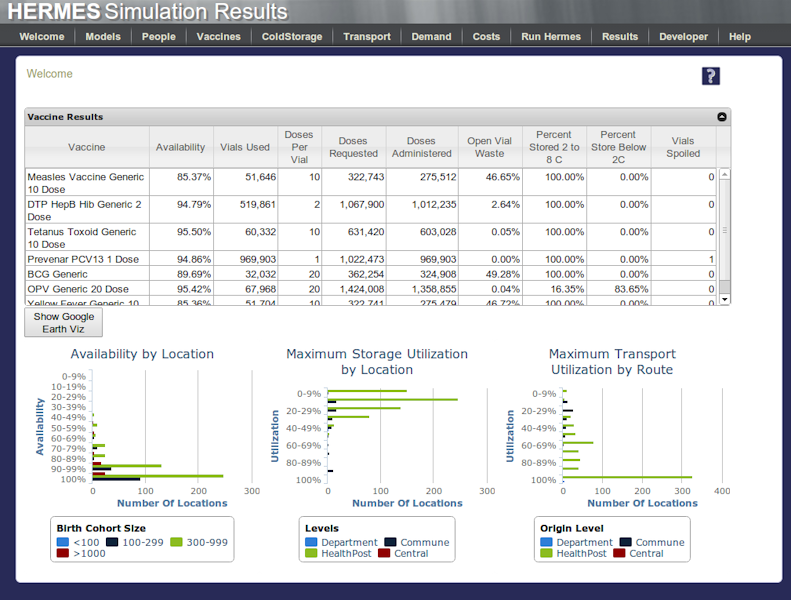
Task: Open the Developer menu
Action: tap(683, 37)
